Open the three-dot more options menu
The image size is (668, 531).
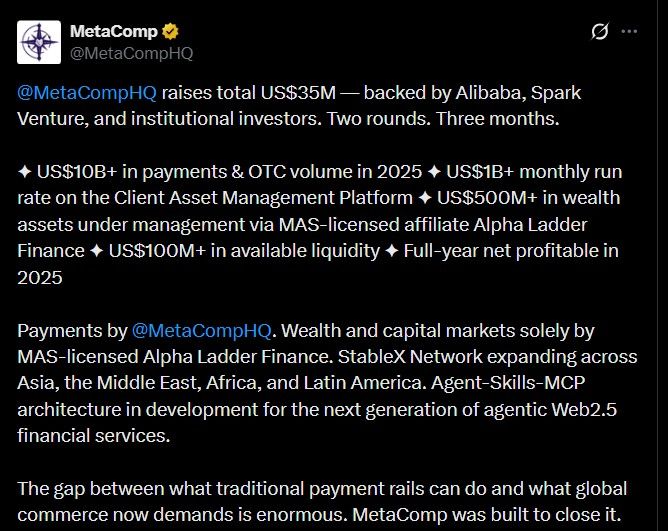[x=630, y=32]
